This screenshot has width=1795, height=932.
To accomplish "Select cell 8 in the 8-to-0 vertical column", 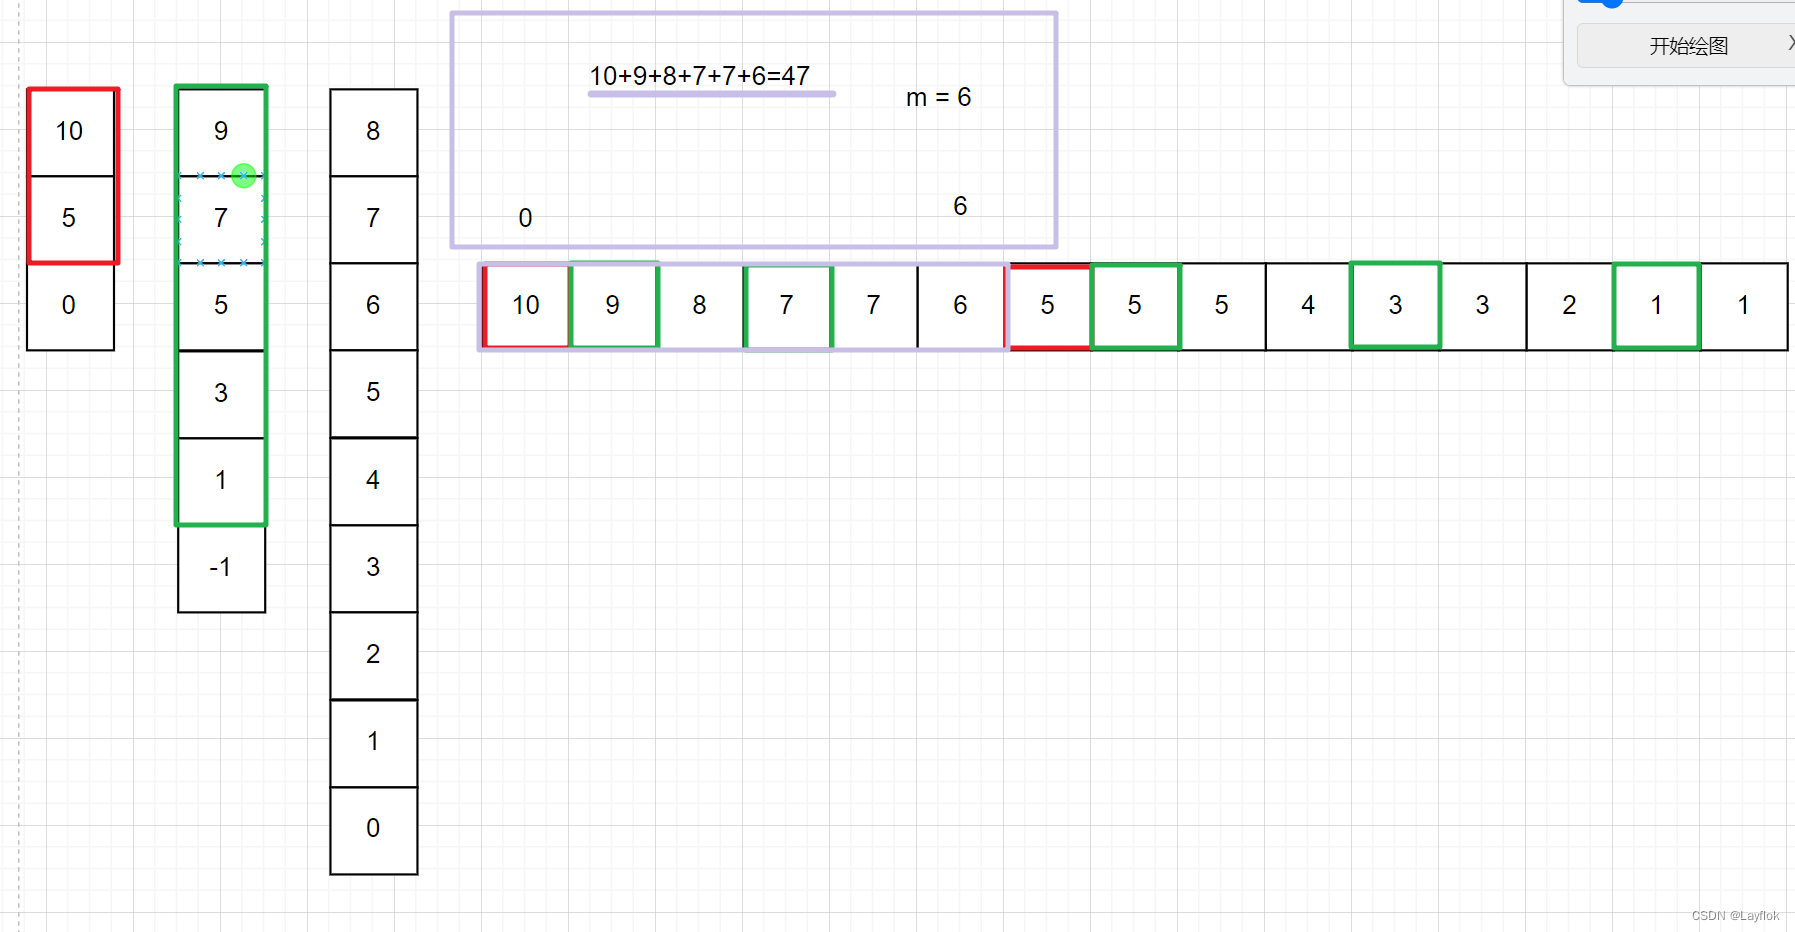I will tap(374, 132).
